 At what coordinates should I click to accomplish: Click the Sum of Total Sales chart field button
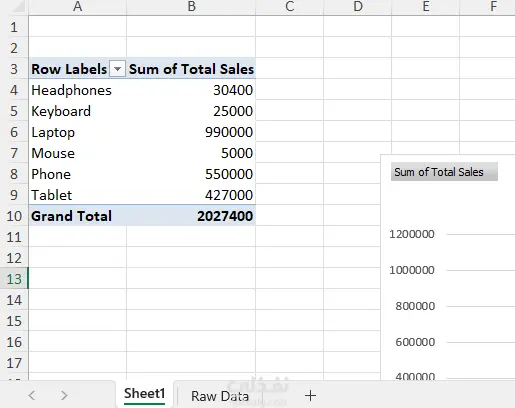pos(444,172)
